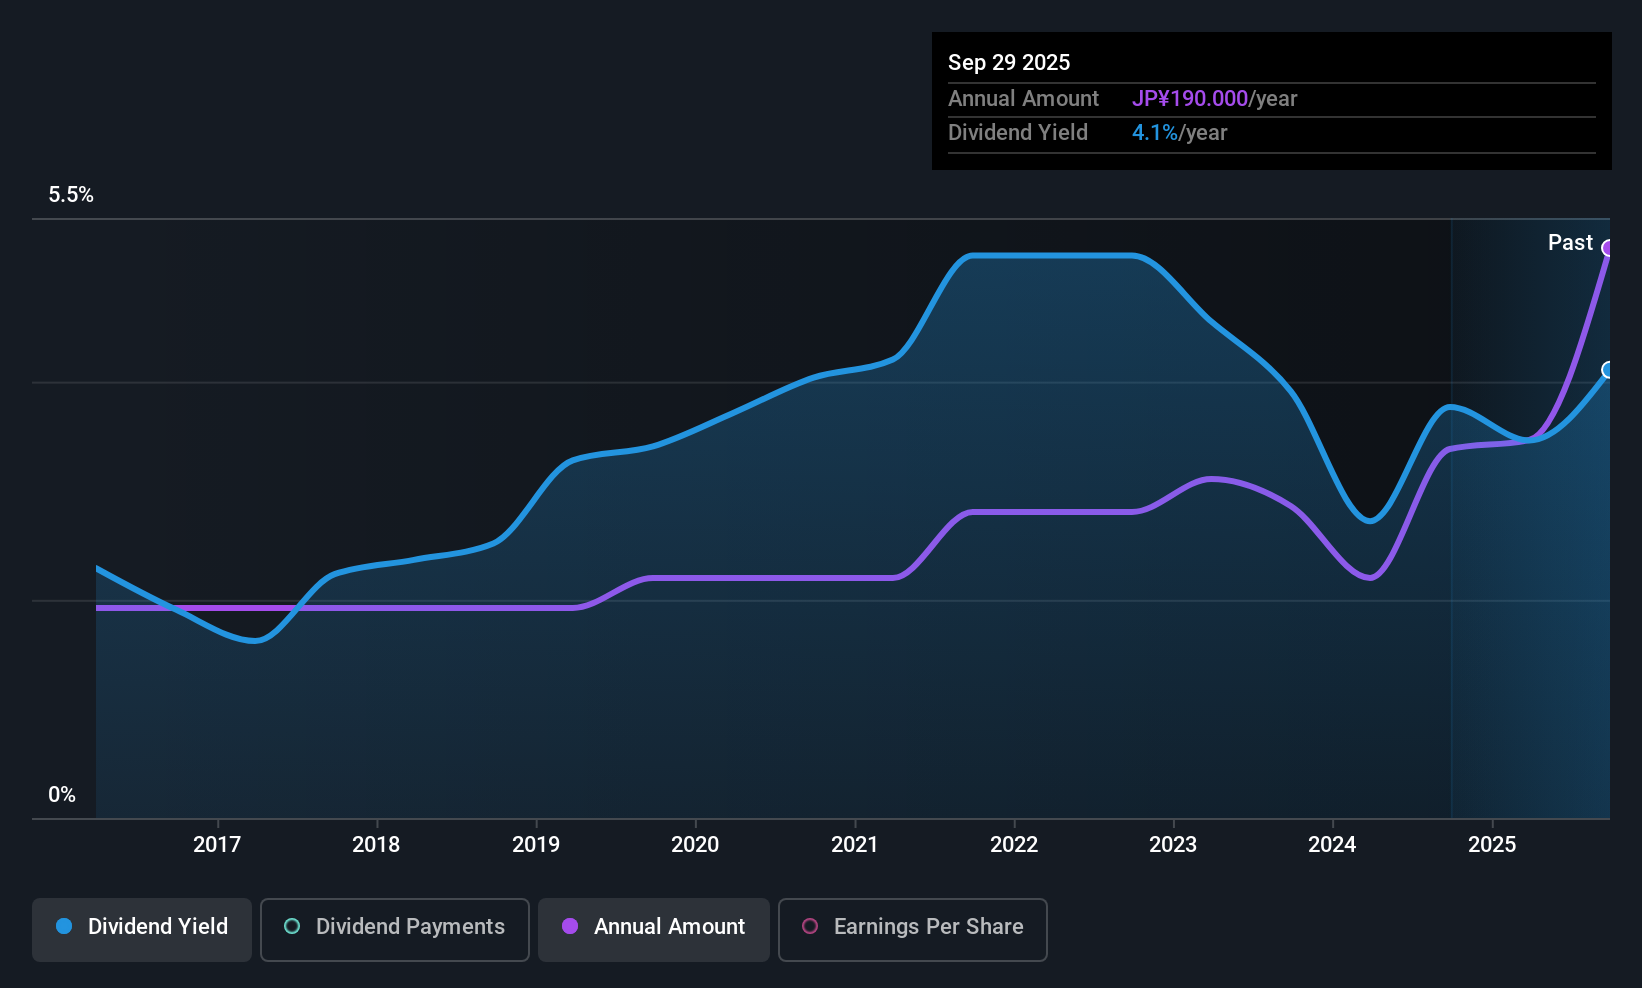Screen dimensions: 1642x988
Task: Toggle the Annual Amount series
Action: [x=654, y=930]
